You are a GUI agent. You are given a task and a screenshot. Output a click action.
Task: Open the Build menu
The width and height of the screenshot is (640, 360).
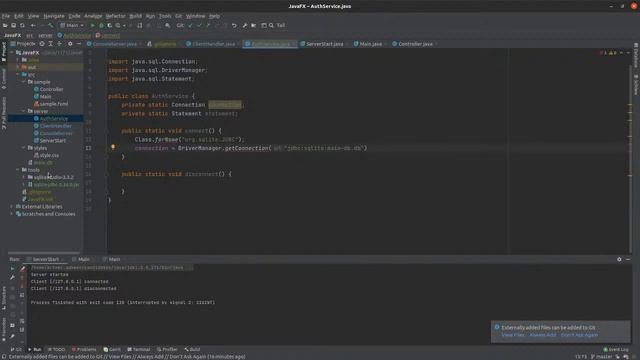click(x=136, y=16)
